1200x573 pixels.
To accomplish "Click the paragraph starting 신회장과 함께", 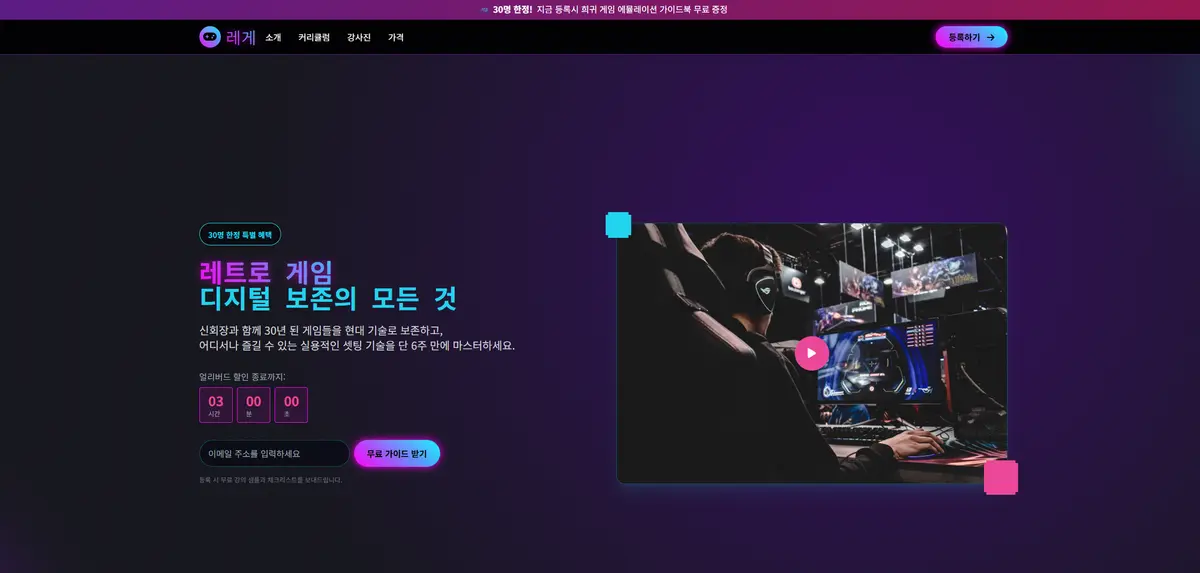I will click(x=357, y=338).
